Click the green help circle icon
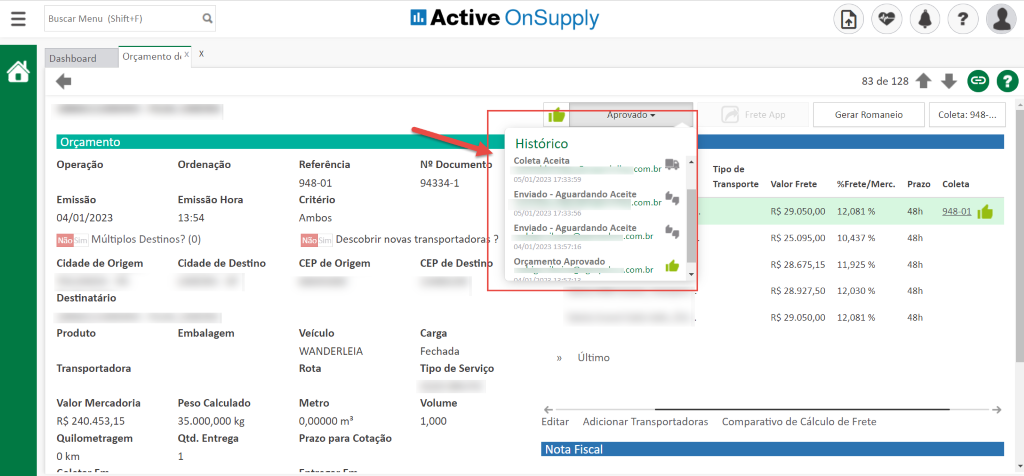 click(x=1008, y=81)
